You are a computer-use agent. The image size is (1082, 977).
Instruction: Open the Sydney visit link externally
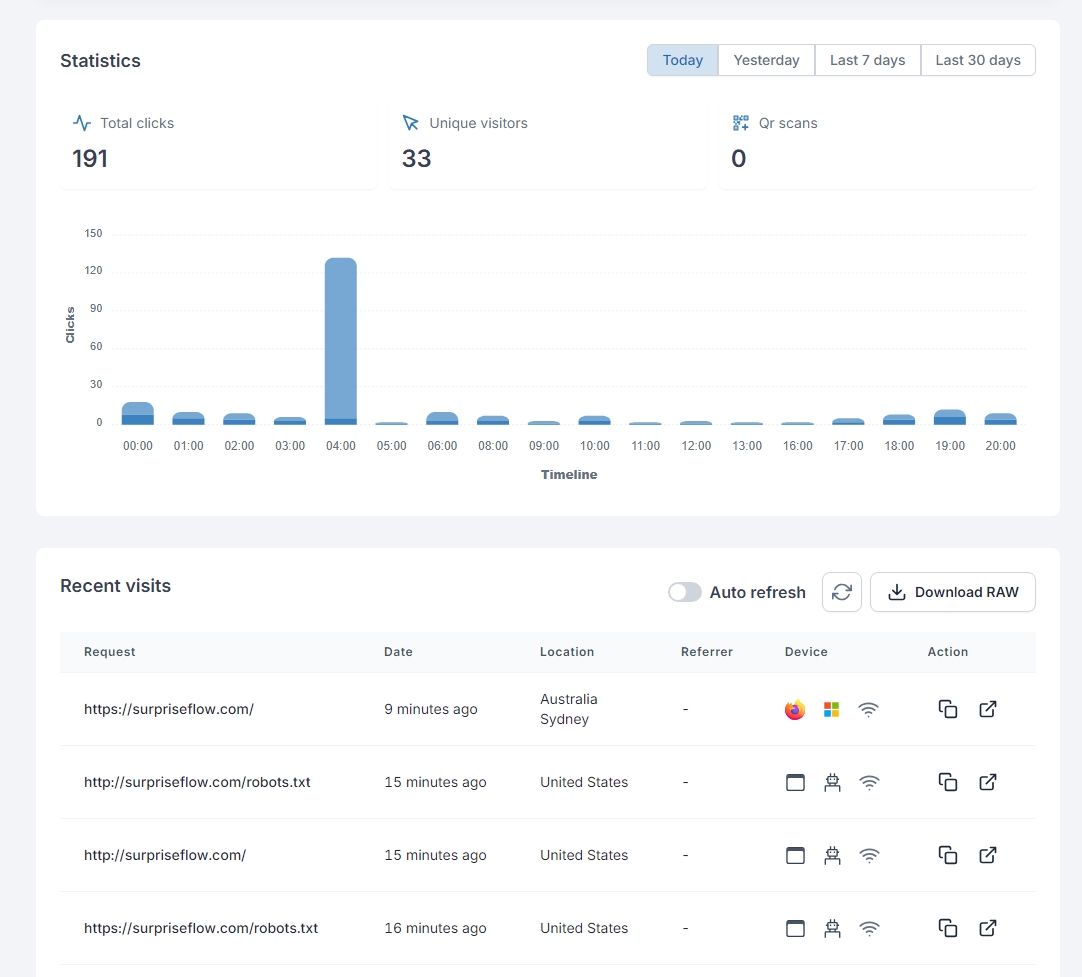987,709
